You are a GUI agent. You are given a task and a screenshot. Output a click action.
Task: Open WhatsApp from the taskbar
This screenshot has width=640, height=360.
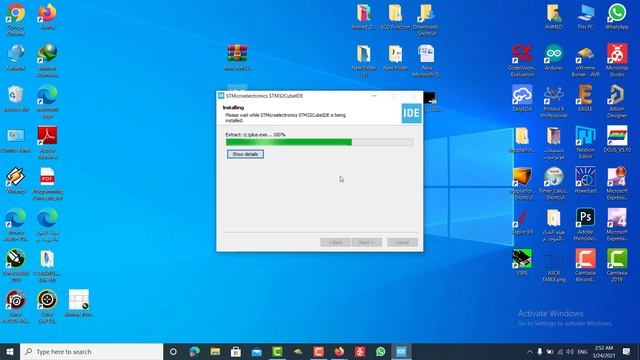(x=380, y=351)
